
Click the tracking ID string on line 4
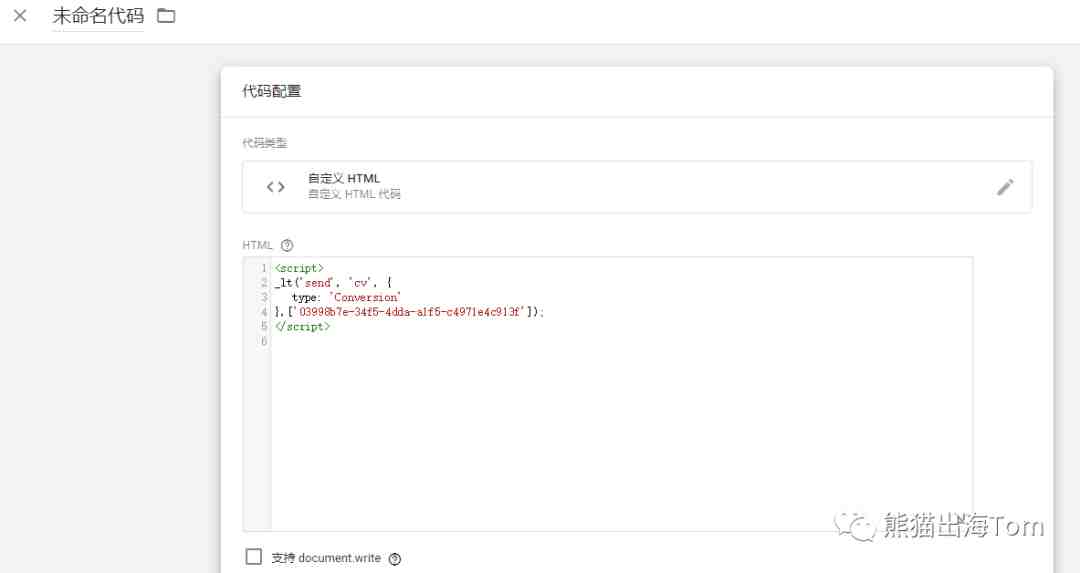point(412,312)
